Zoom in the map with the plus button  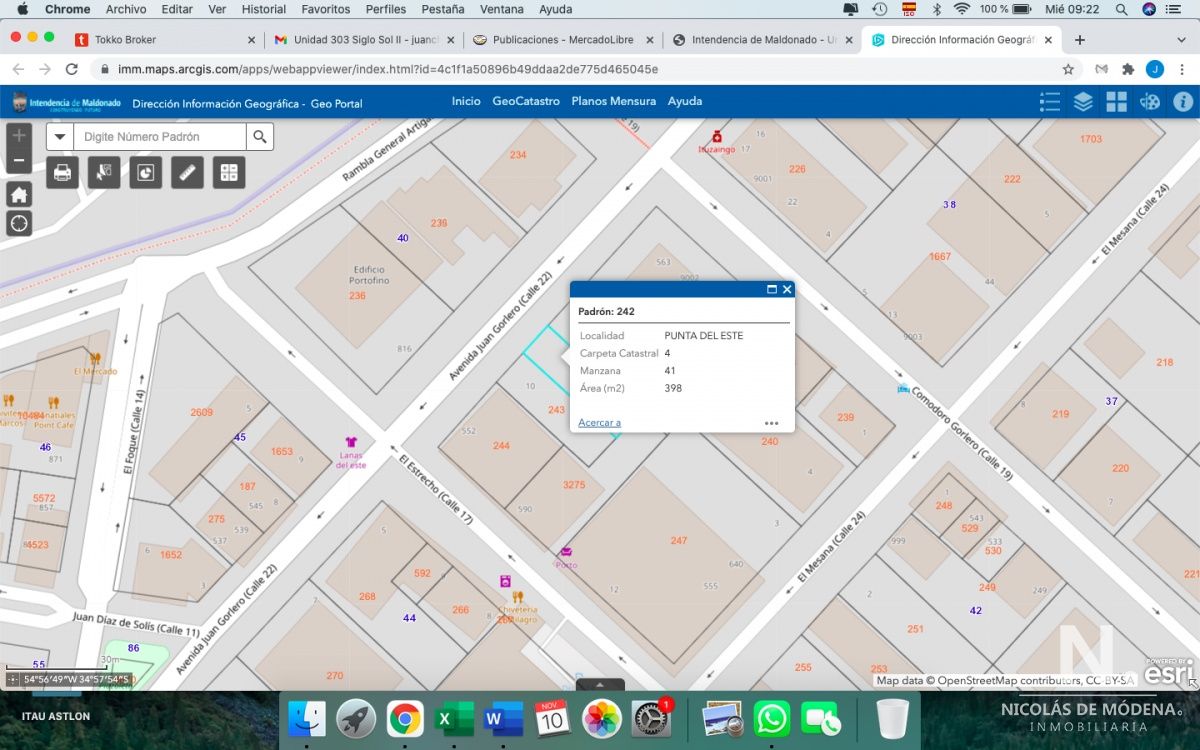click(x=19, y=135)
